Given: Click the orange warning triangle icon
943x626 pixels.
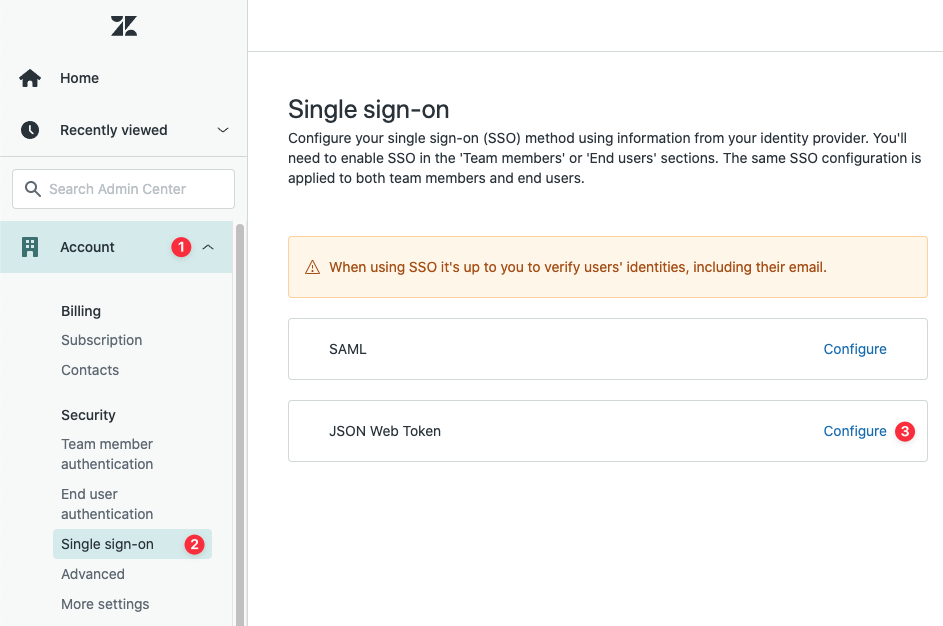Looking at the screenshot, I should (312, 267).
